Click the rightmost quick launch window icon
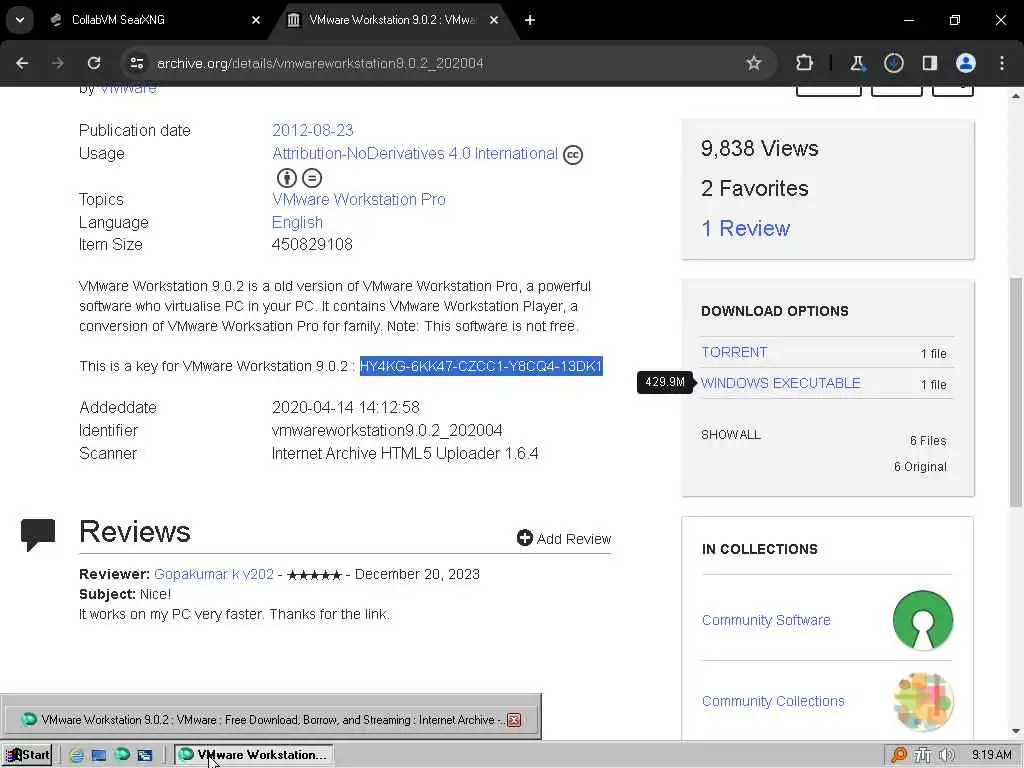This screenshot has height=768, width=1024. tap(144, 755)
